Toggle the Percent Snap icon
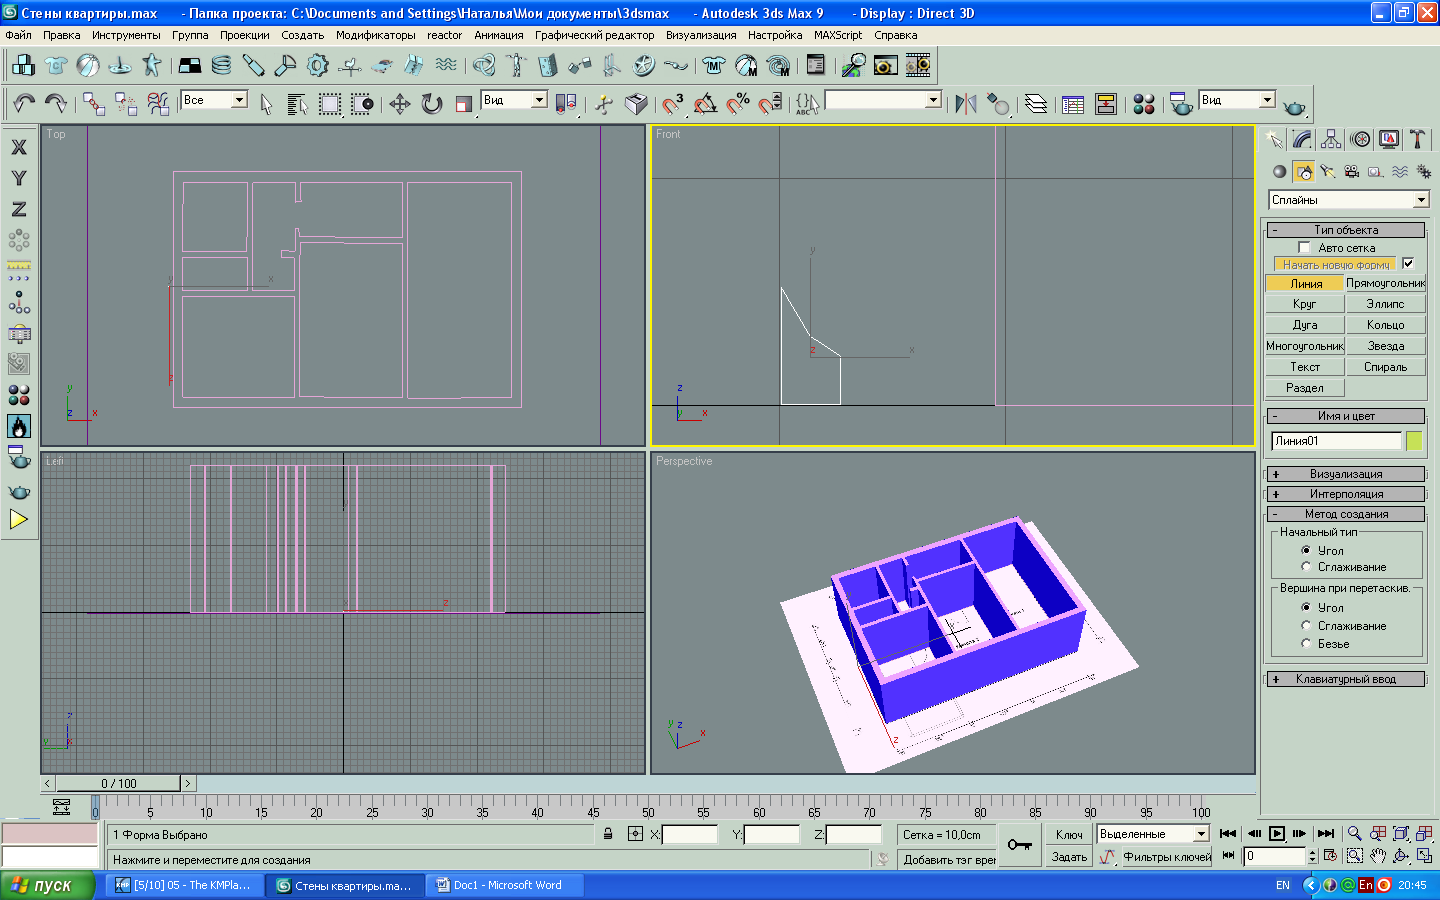 [738, 103]
